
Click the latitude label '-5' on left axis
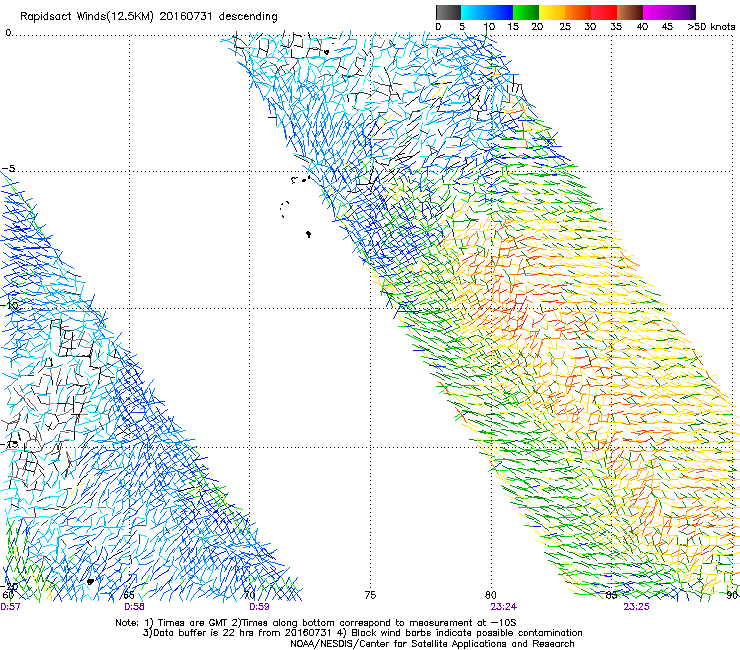click(x=9, y=168)
